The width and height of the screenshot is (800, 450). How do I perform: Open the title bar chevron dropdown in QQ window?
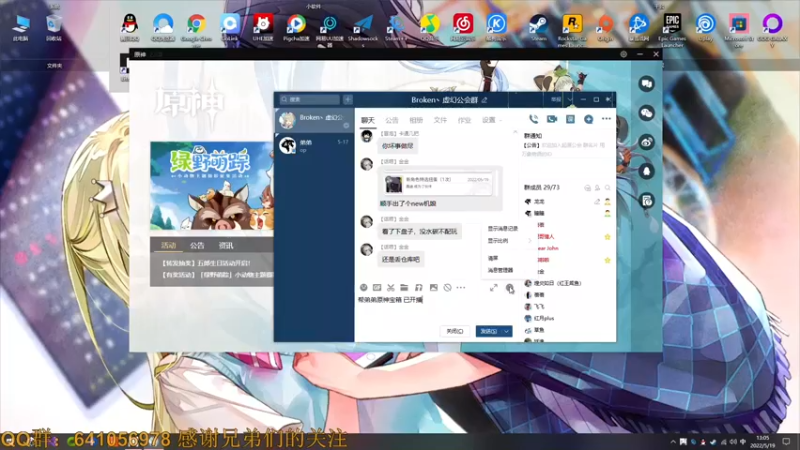569,99
